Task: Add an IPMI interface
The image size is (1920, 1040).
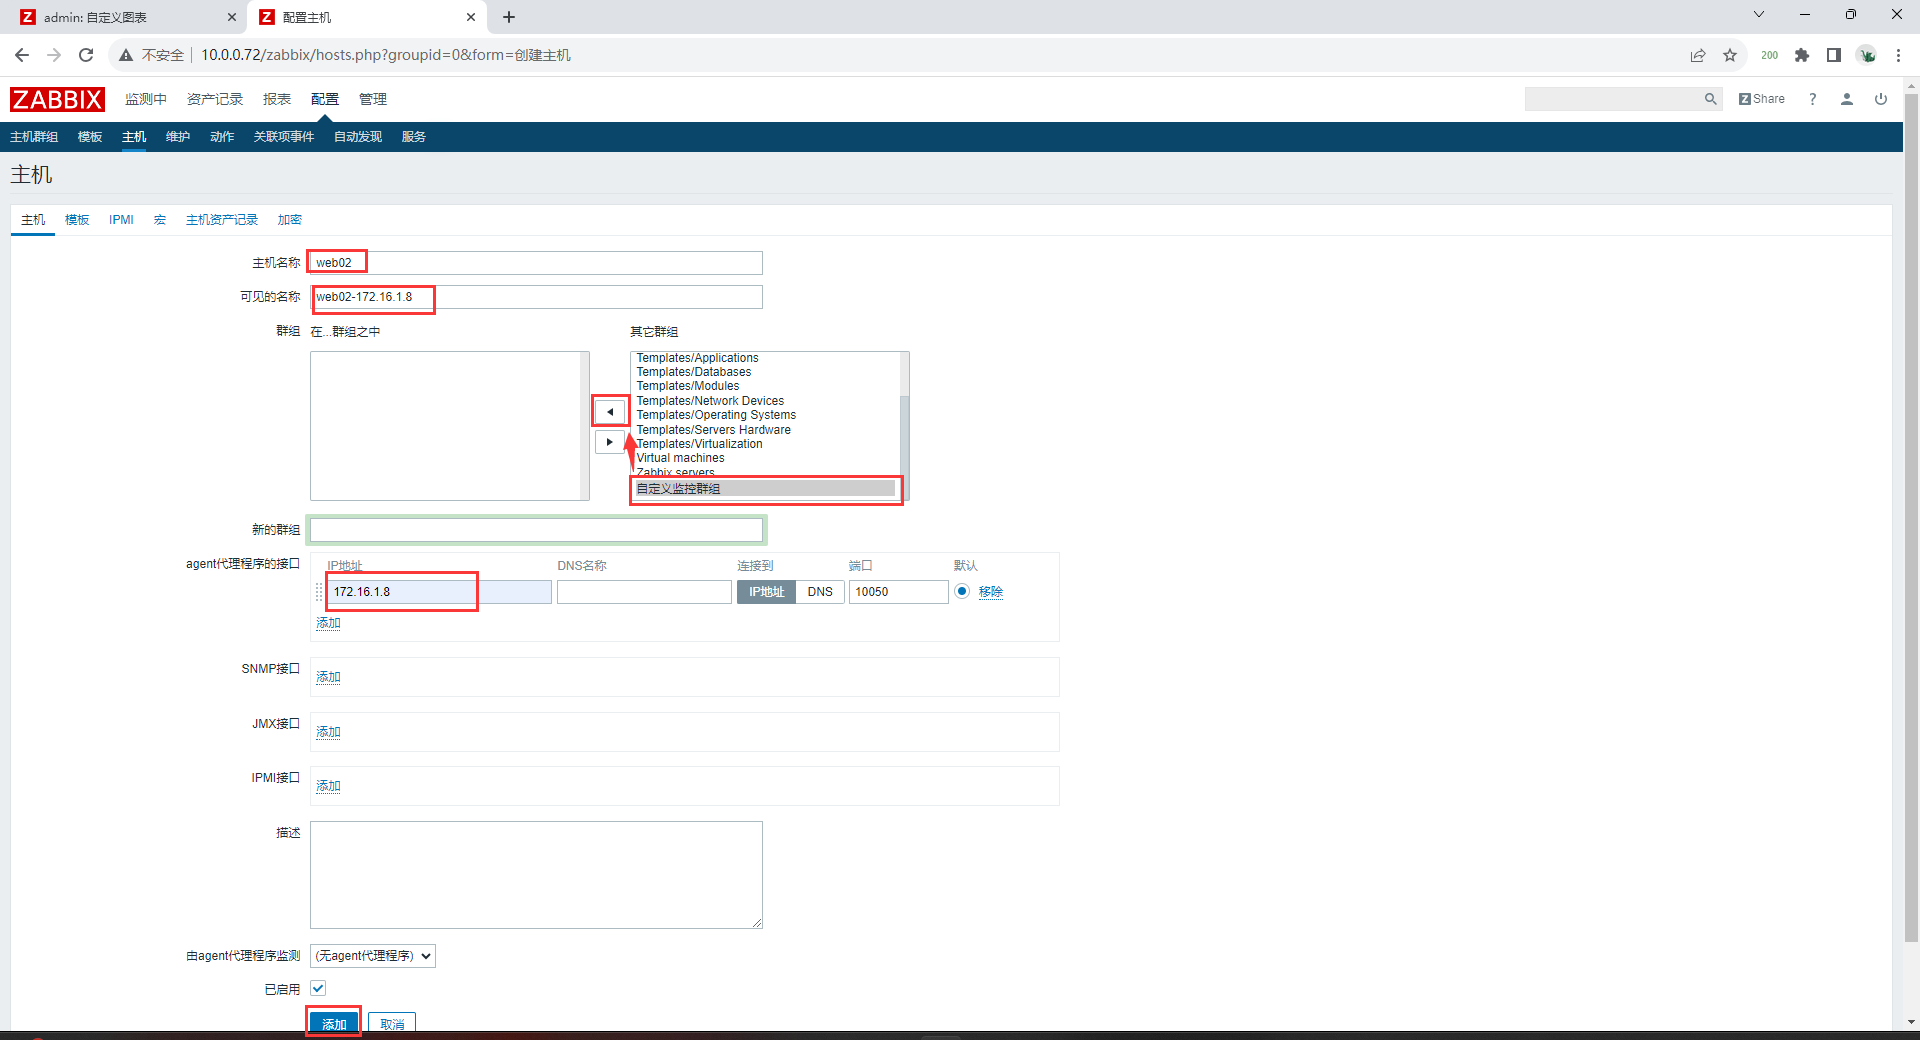Action: [328, 786]
